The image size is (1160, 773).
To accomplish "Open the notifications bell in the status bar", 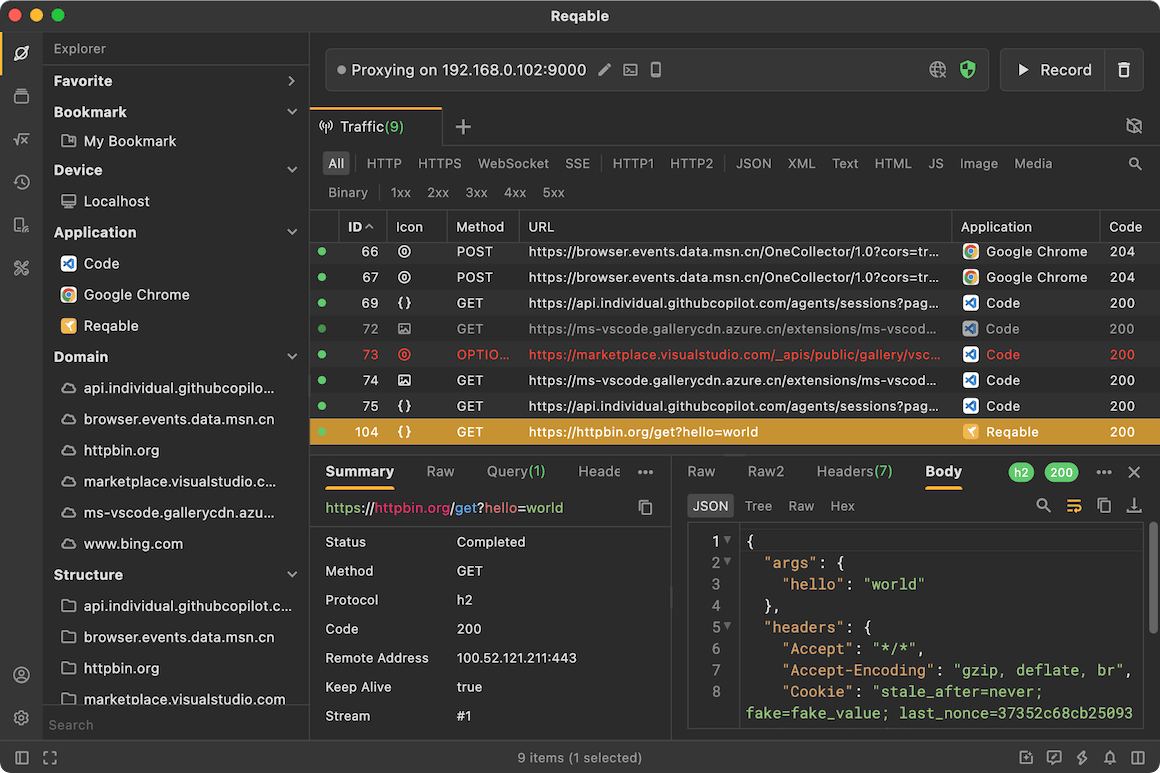I will click(x=1110, y=757).
